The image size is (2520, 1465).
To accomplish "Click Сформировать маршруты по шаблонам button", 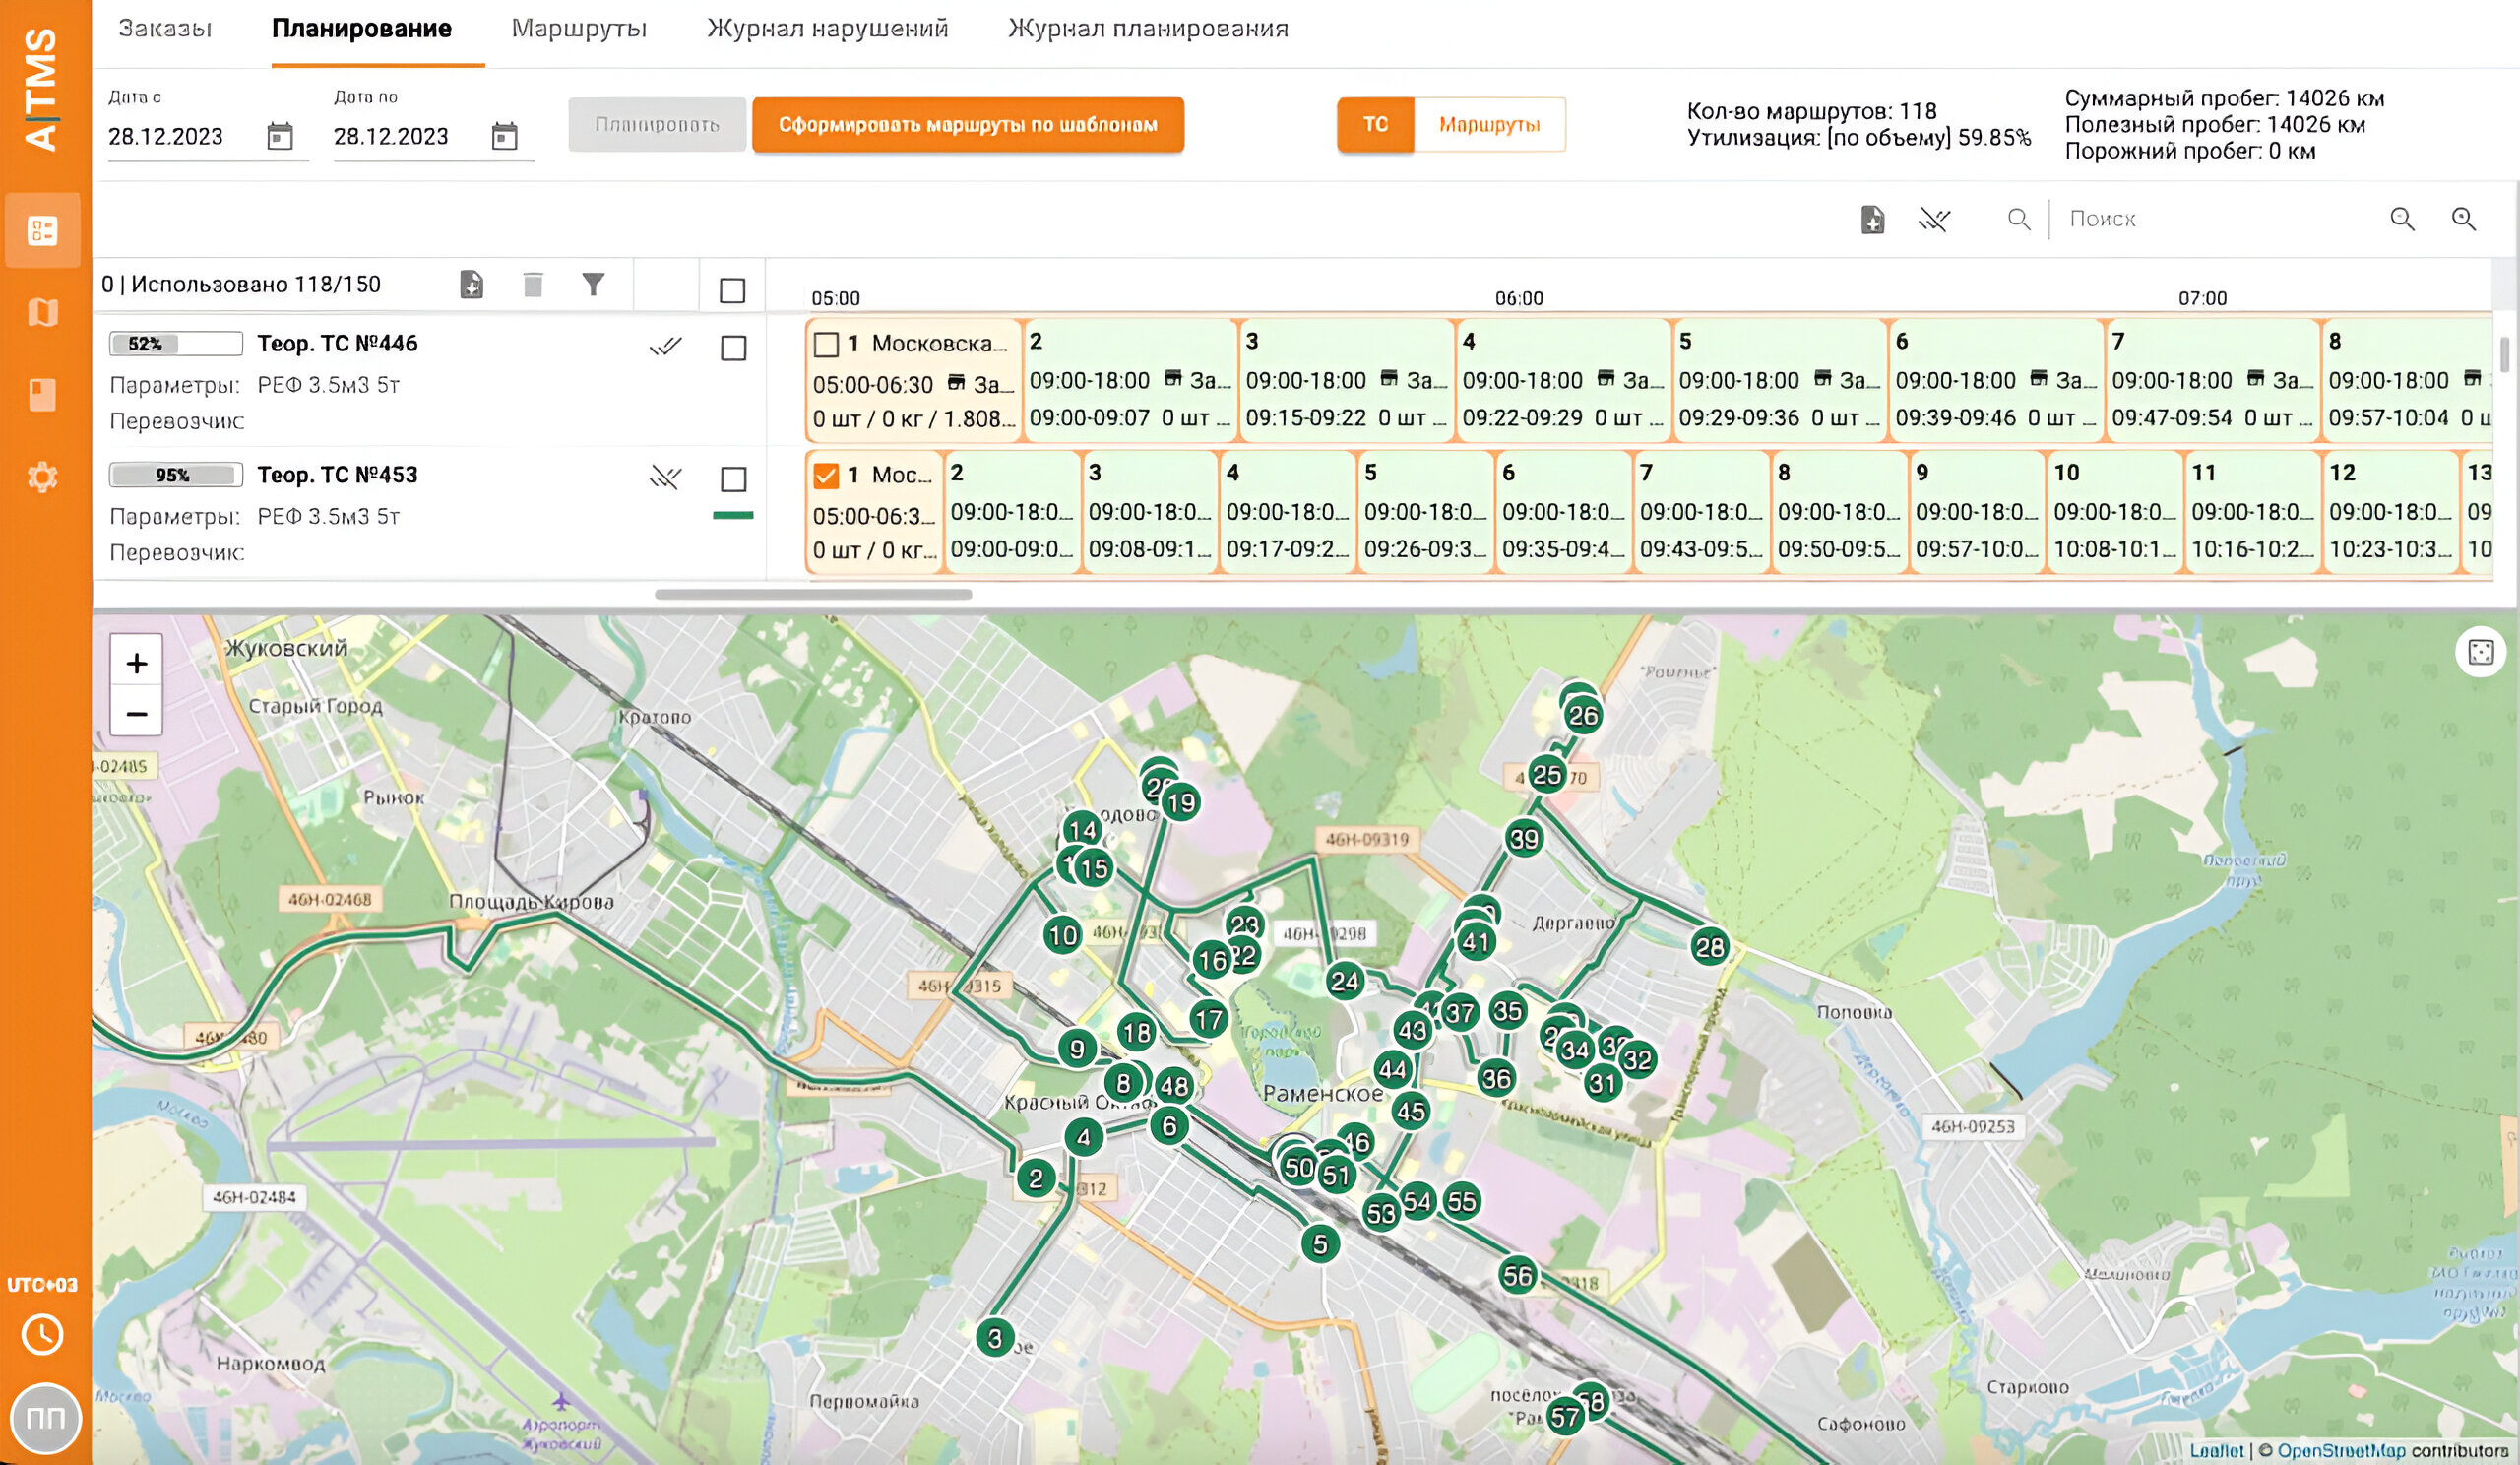I will pos(967,125).
